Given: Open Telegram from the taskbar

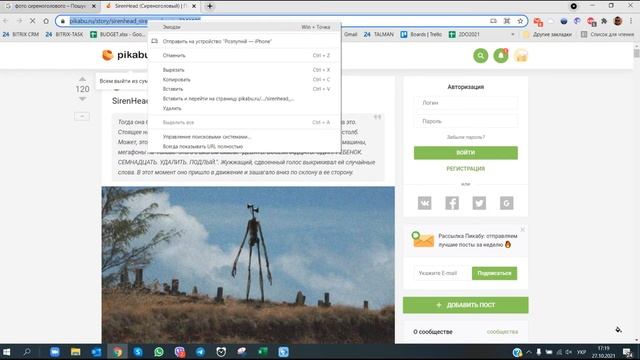Looking at the screenshot, I should [x=200, y=351].
